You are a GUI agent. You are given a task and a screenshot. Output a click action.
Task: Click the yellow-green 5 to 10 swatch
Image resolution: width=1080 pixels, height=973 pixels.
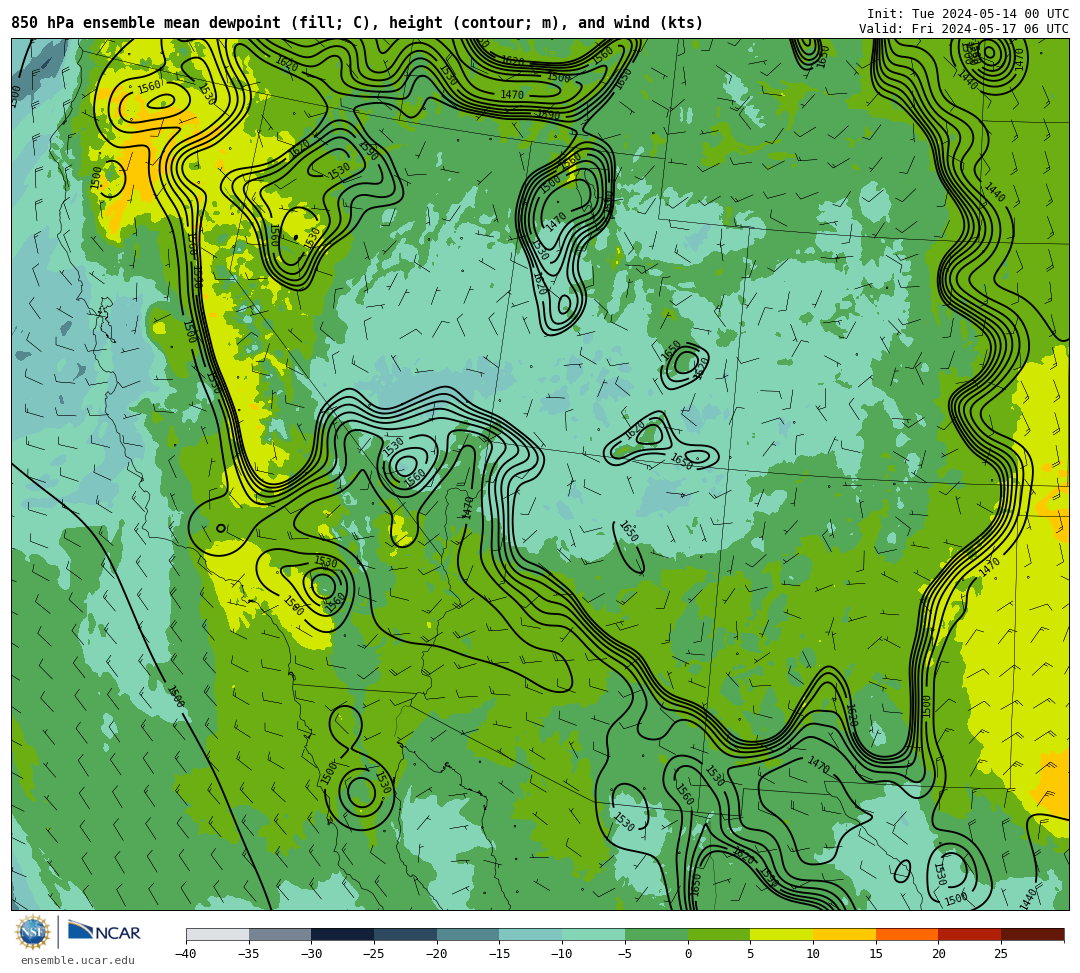tap(782, 934)
